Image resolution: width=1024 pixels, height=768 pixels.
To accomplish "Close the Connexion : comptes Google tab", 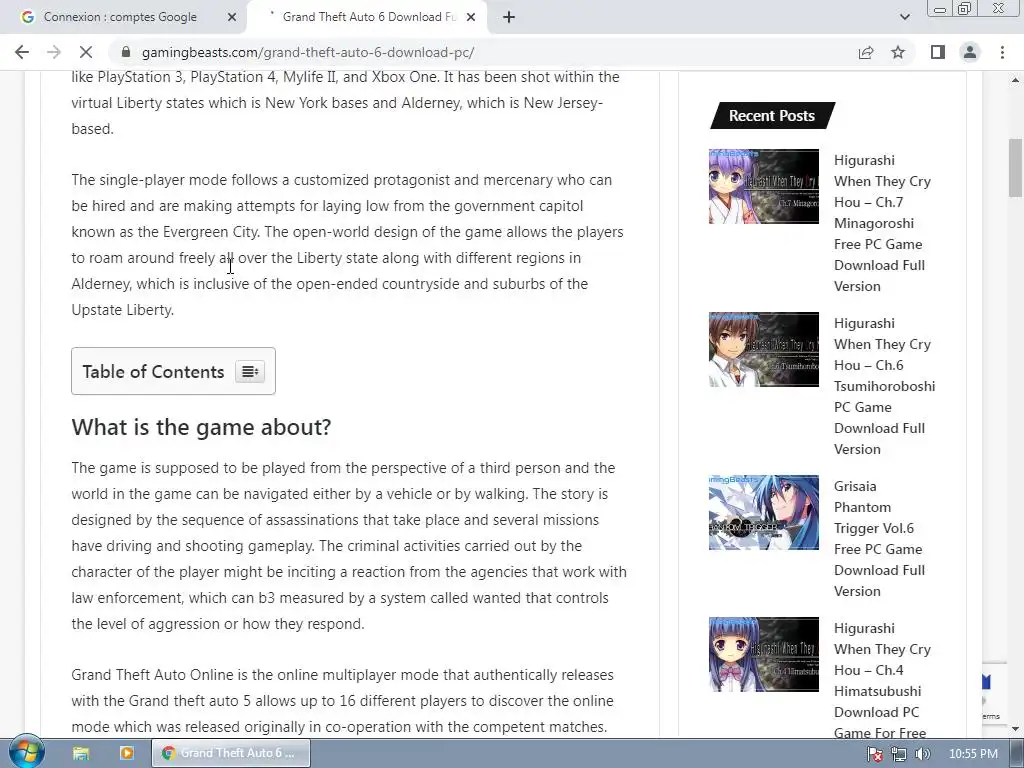I will tap(232, 17).
